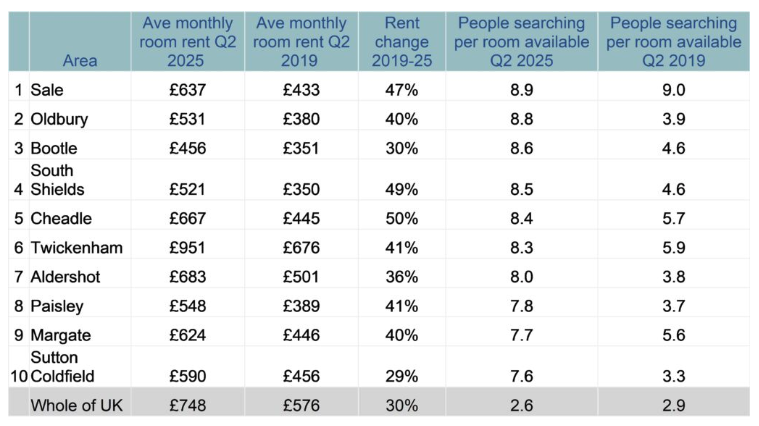The width and height of the screenshot is (759, 426).
Task: Click the Oldbury area name
Action: pos(59,119)
